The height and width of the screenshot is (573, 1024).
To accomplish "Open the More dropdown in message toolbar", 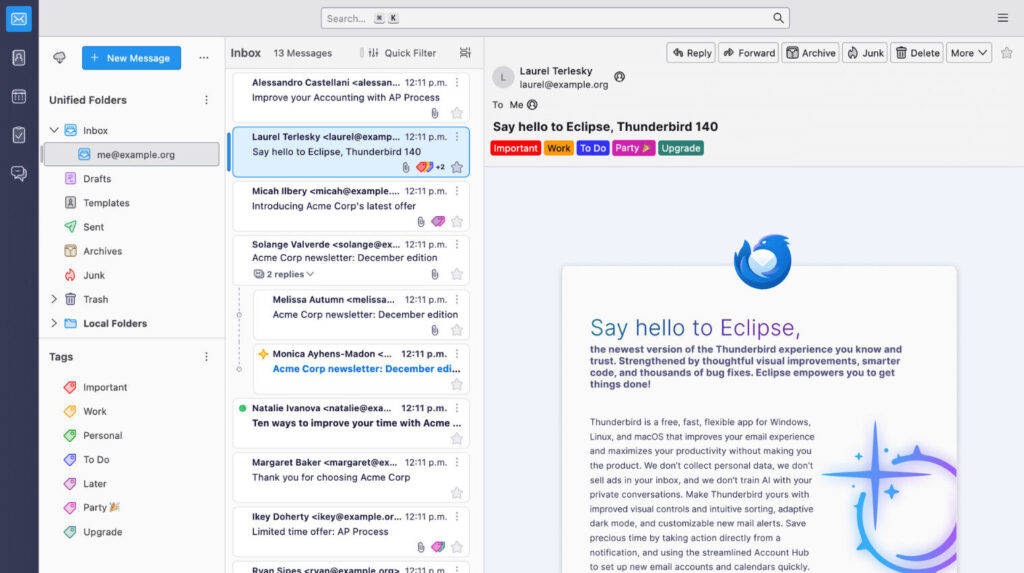I will pyautogui.click(x=968, y=53).
